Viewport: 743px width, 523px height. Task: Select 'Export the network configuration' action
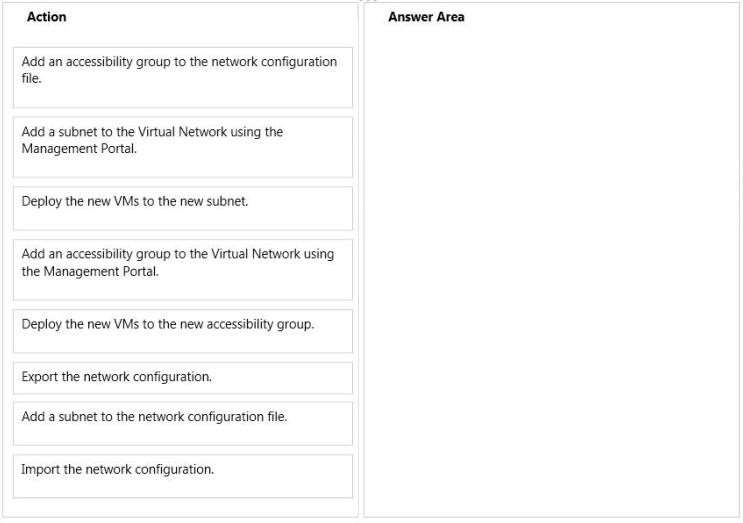click(x=183, y=378)
